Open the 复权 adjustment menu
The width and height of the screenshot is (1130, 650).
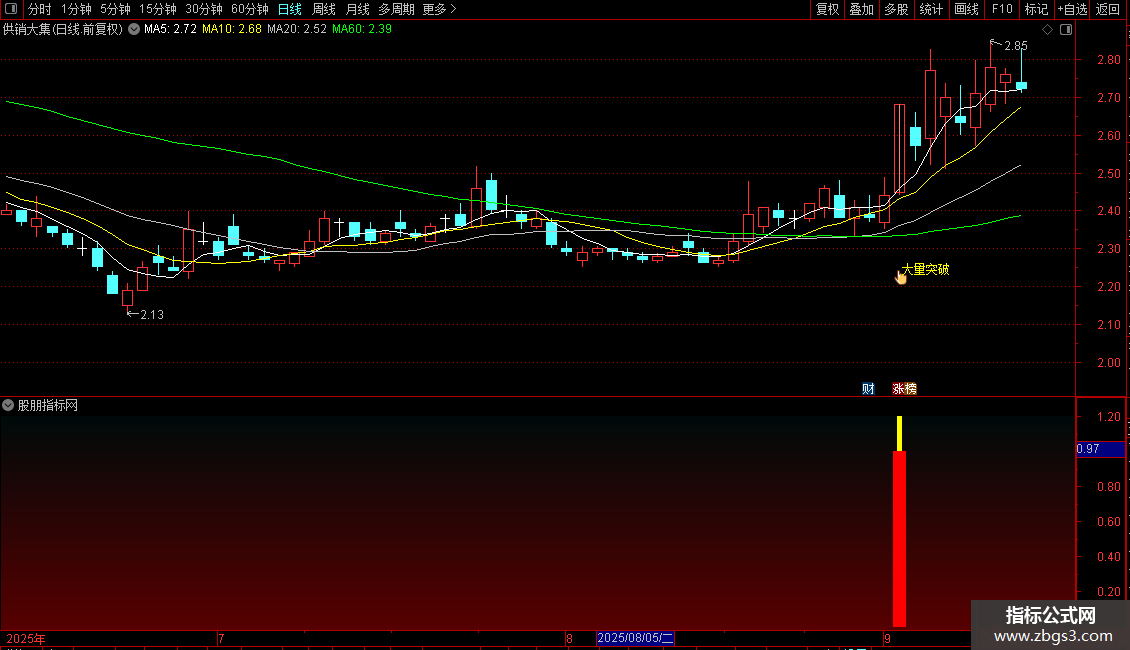point(827,9)
